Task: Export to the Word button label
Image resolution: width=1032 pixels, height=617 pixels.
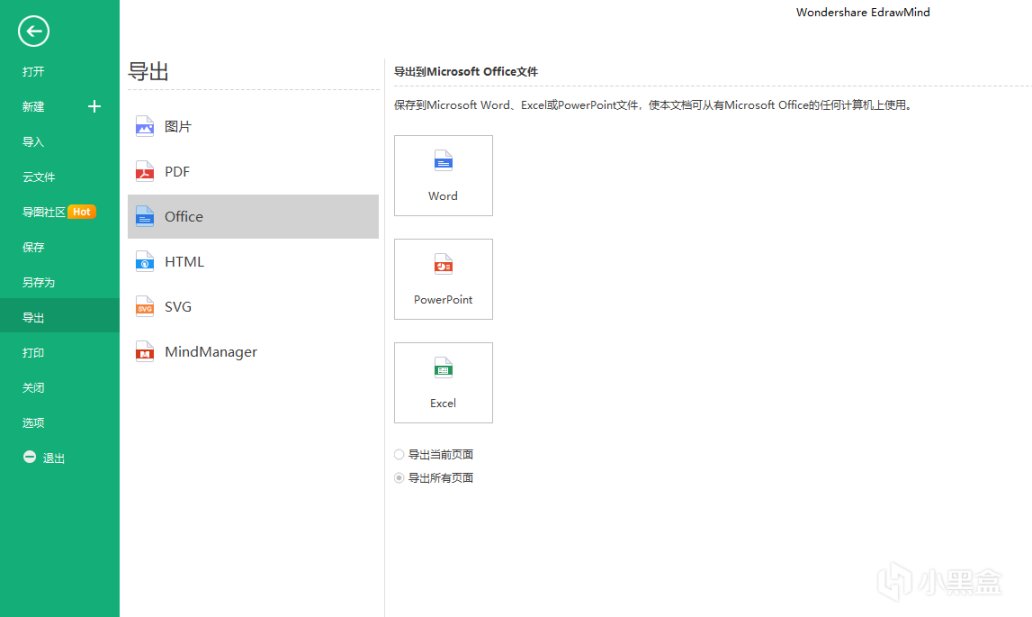Action: click(x=443, y=196)
